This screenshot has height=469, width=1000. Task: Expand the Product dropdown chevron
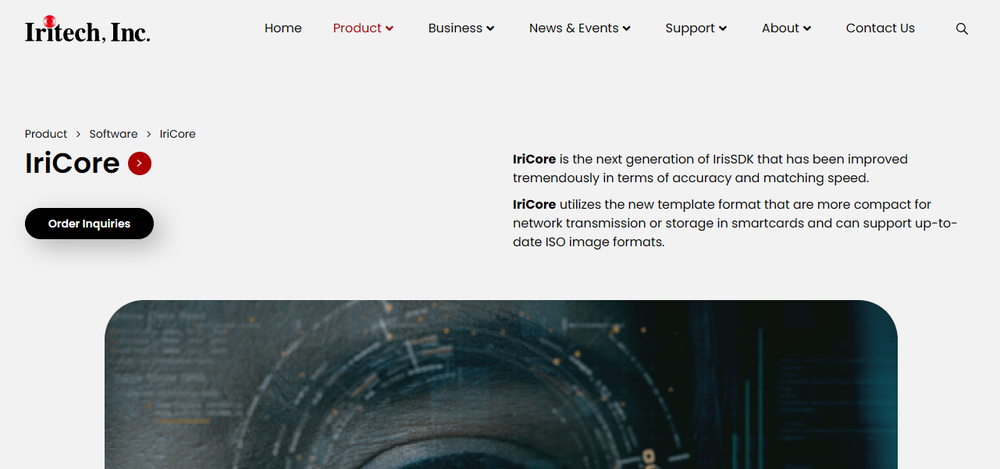390,29
